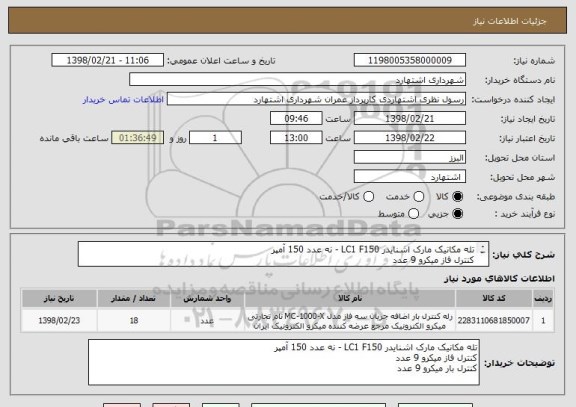The width and height of the screenshot is (576, 407).
Task: Click the countdown timer 01:36:49
Action: point(138,138)
